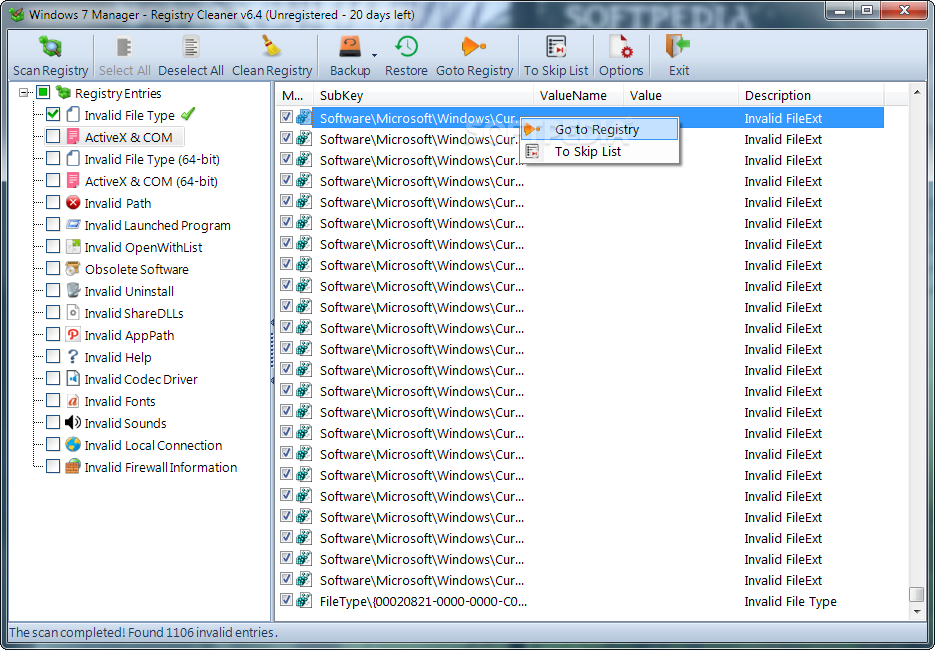Open the Backup dropdown arrow
Screen dimensions: 935x650
click(374, 55)
